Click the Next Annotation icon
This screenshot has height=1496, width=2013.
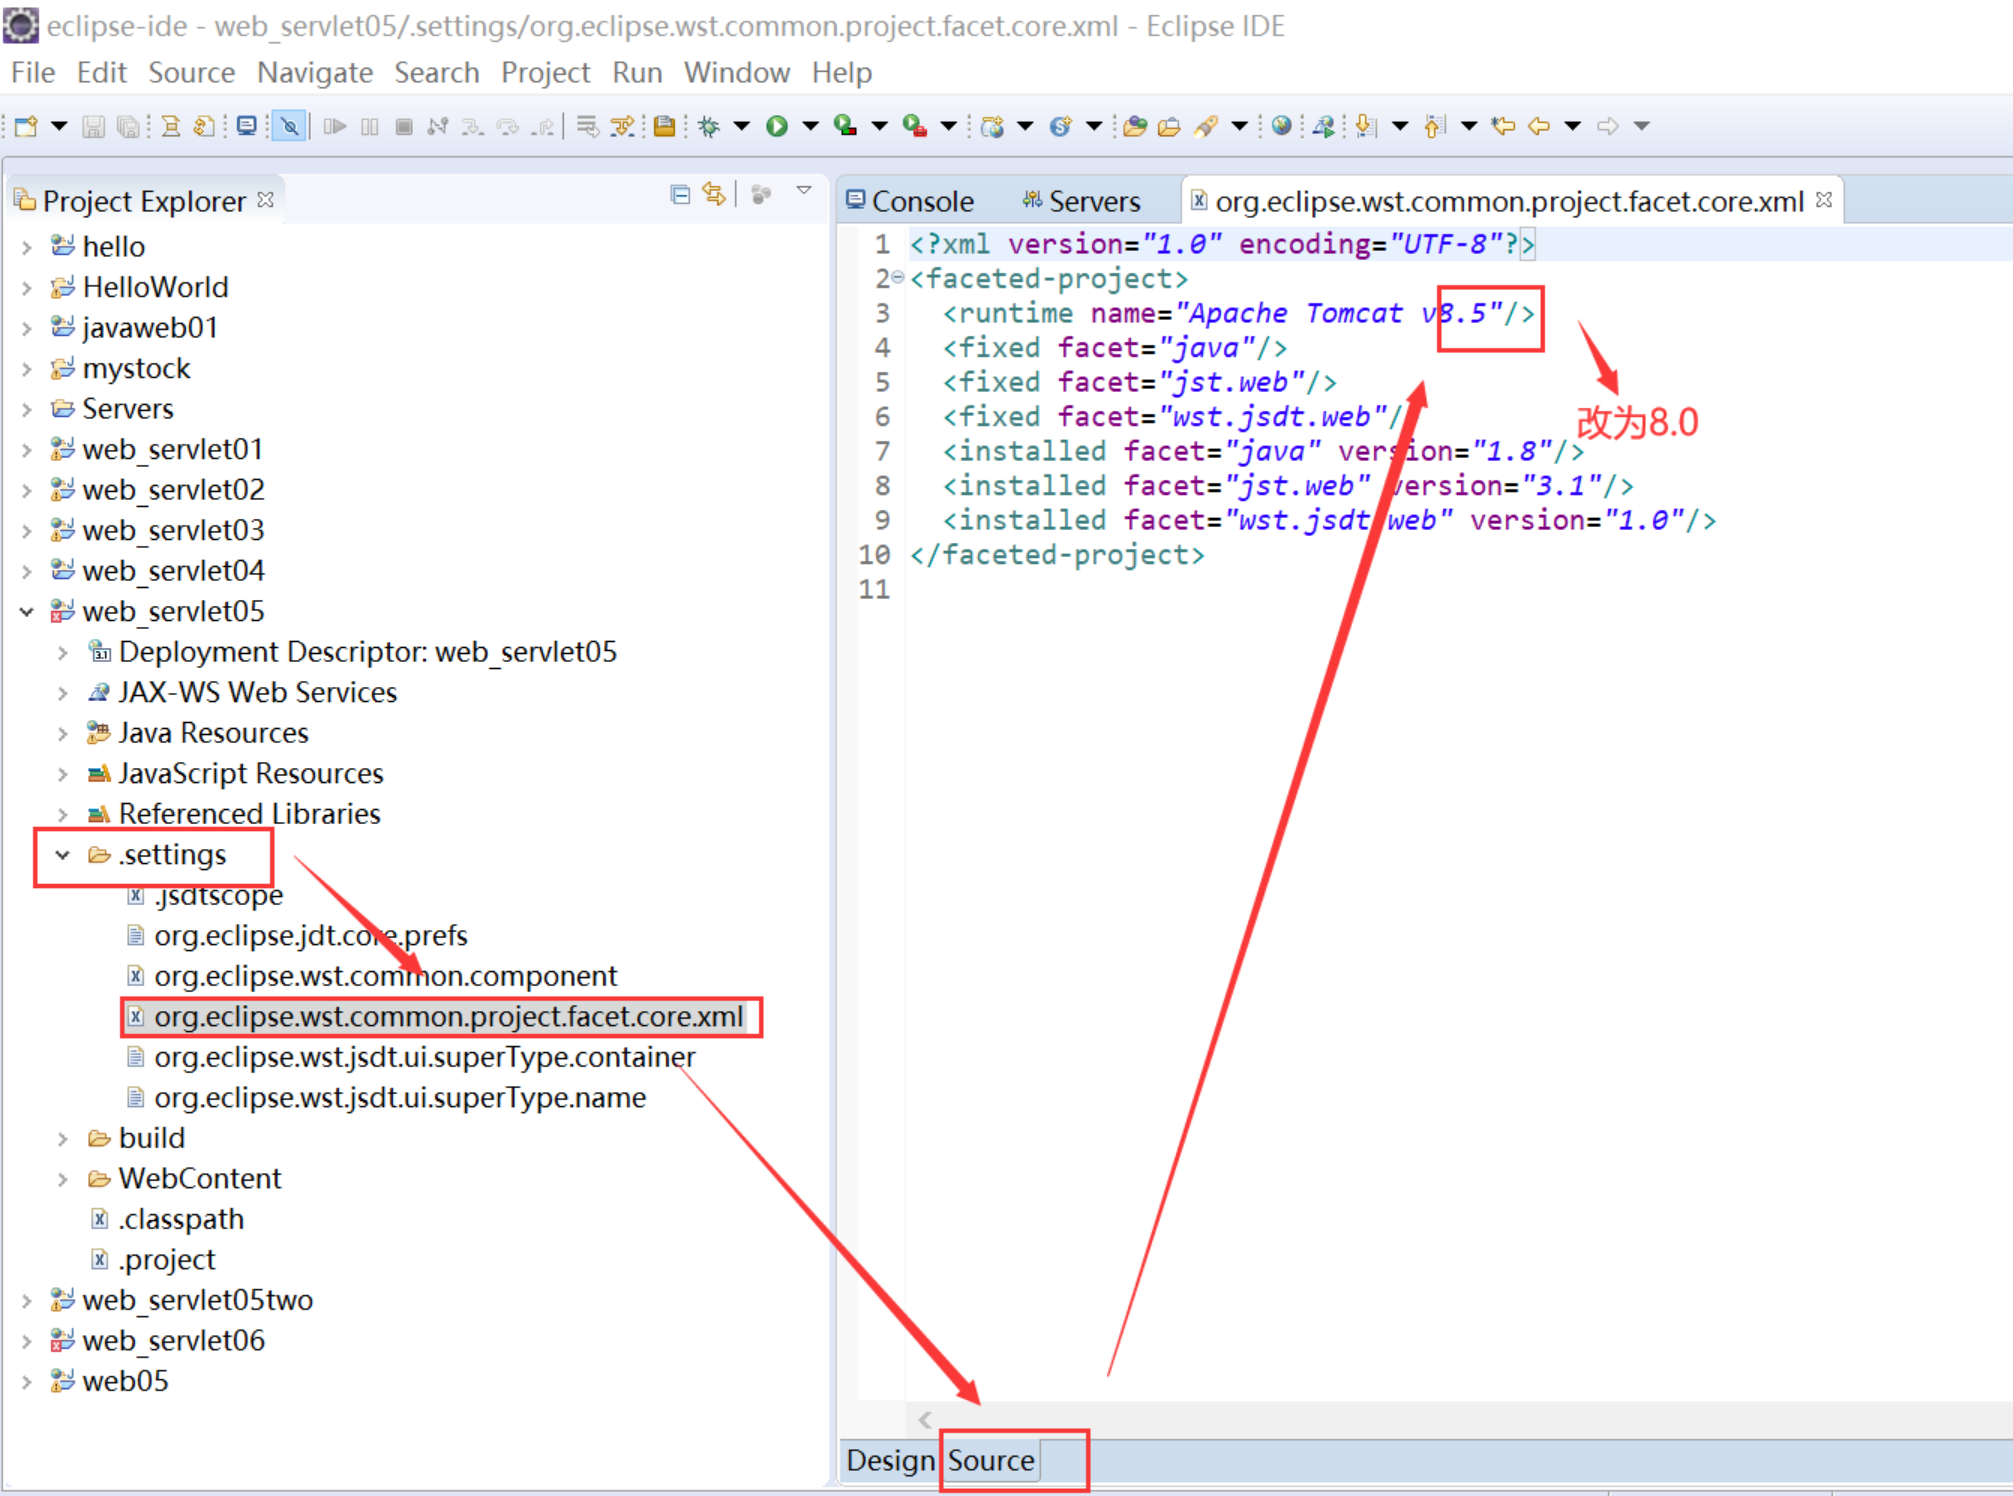1367,126
